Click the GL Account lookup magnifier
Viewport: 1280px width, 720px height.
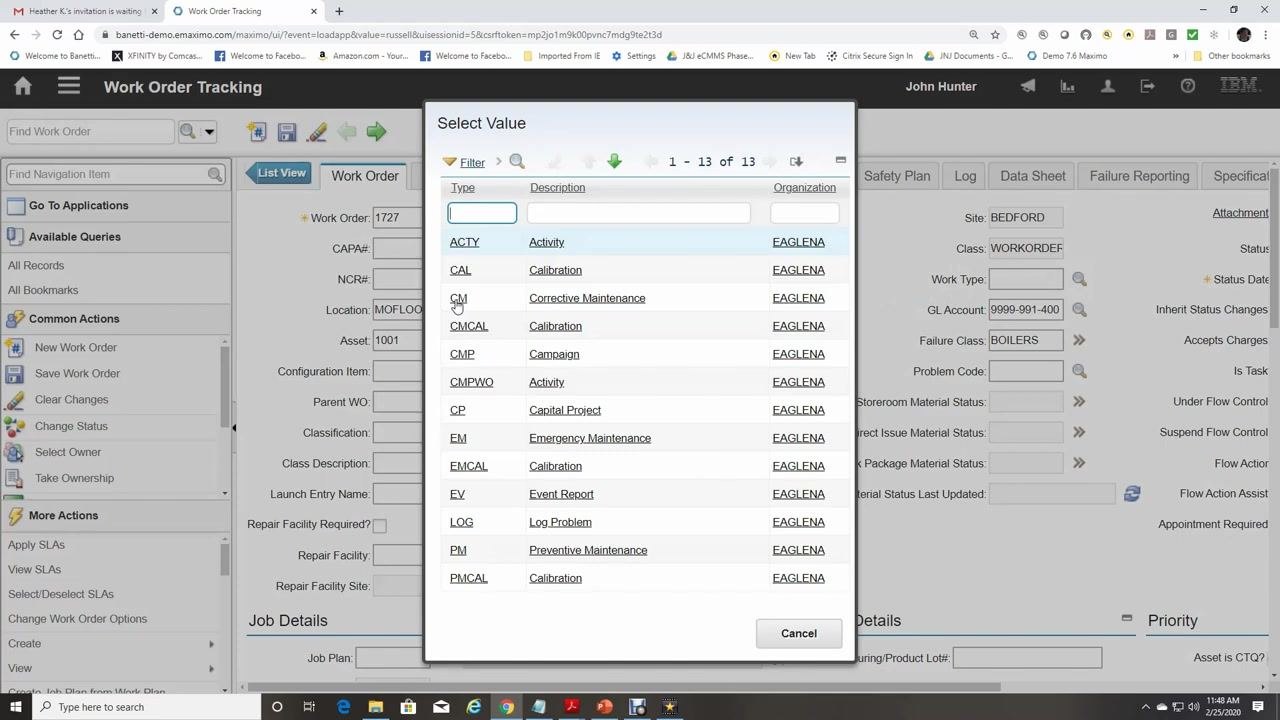(1079, 310)
